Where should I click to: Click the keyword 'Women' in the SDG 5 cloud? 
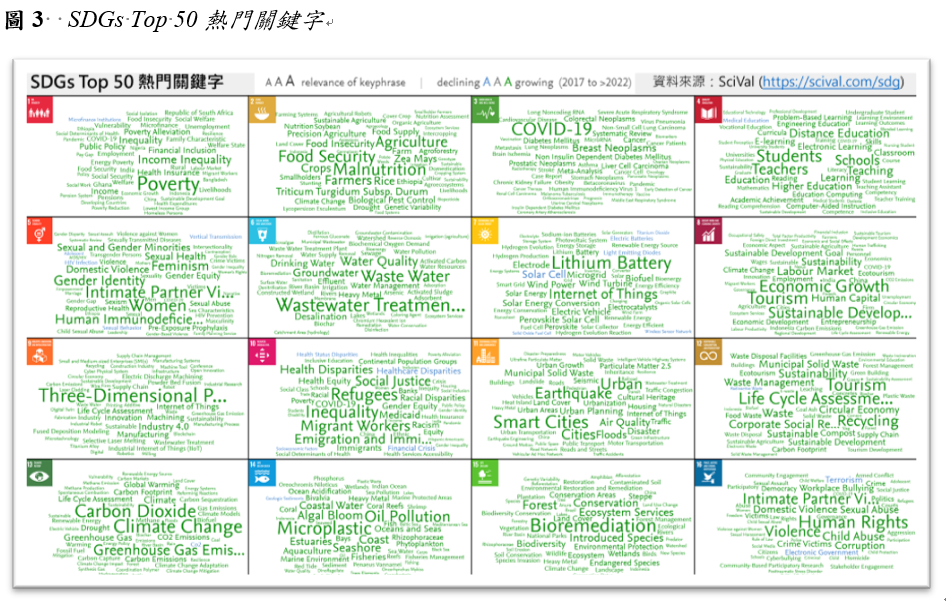(157, 305)
